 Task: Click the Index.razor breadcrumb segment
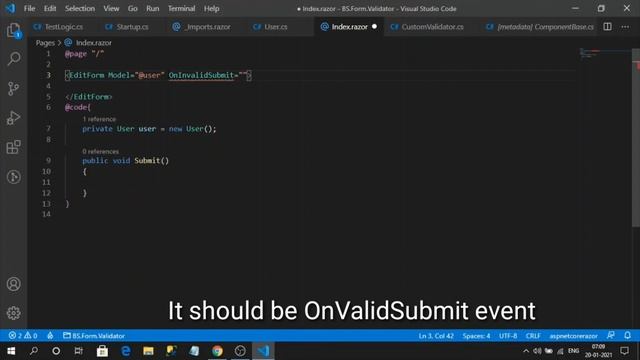pyautogui.click(x=93, y=42)
